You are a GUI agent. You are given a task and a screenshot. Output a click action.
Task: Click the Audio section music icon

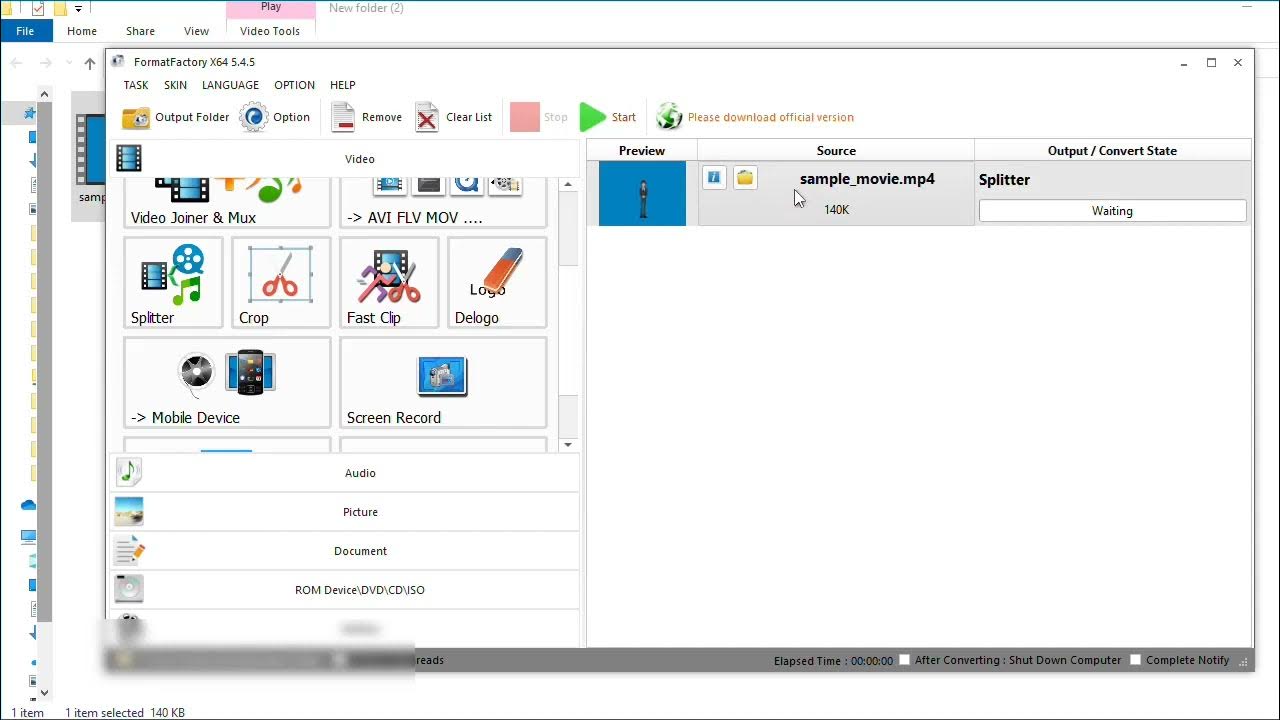(x=129, y=472)
